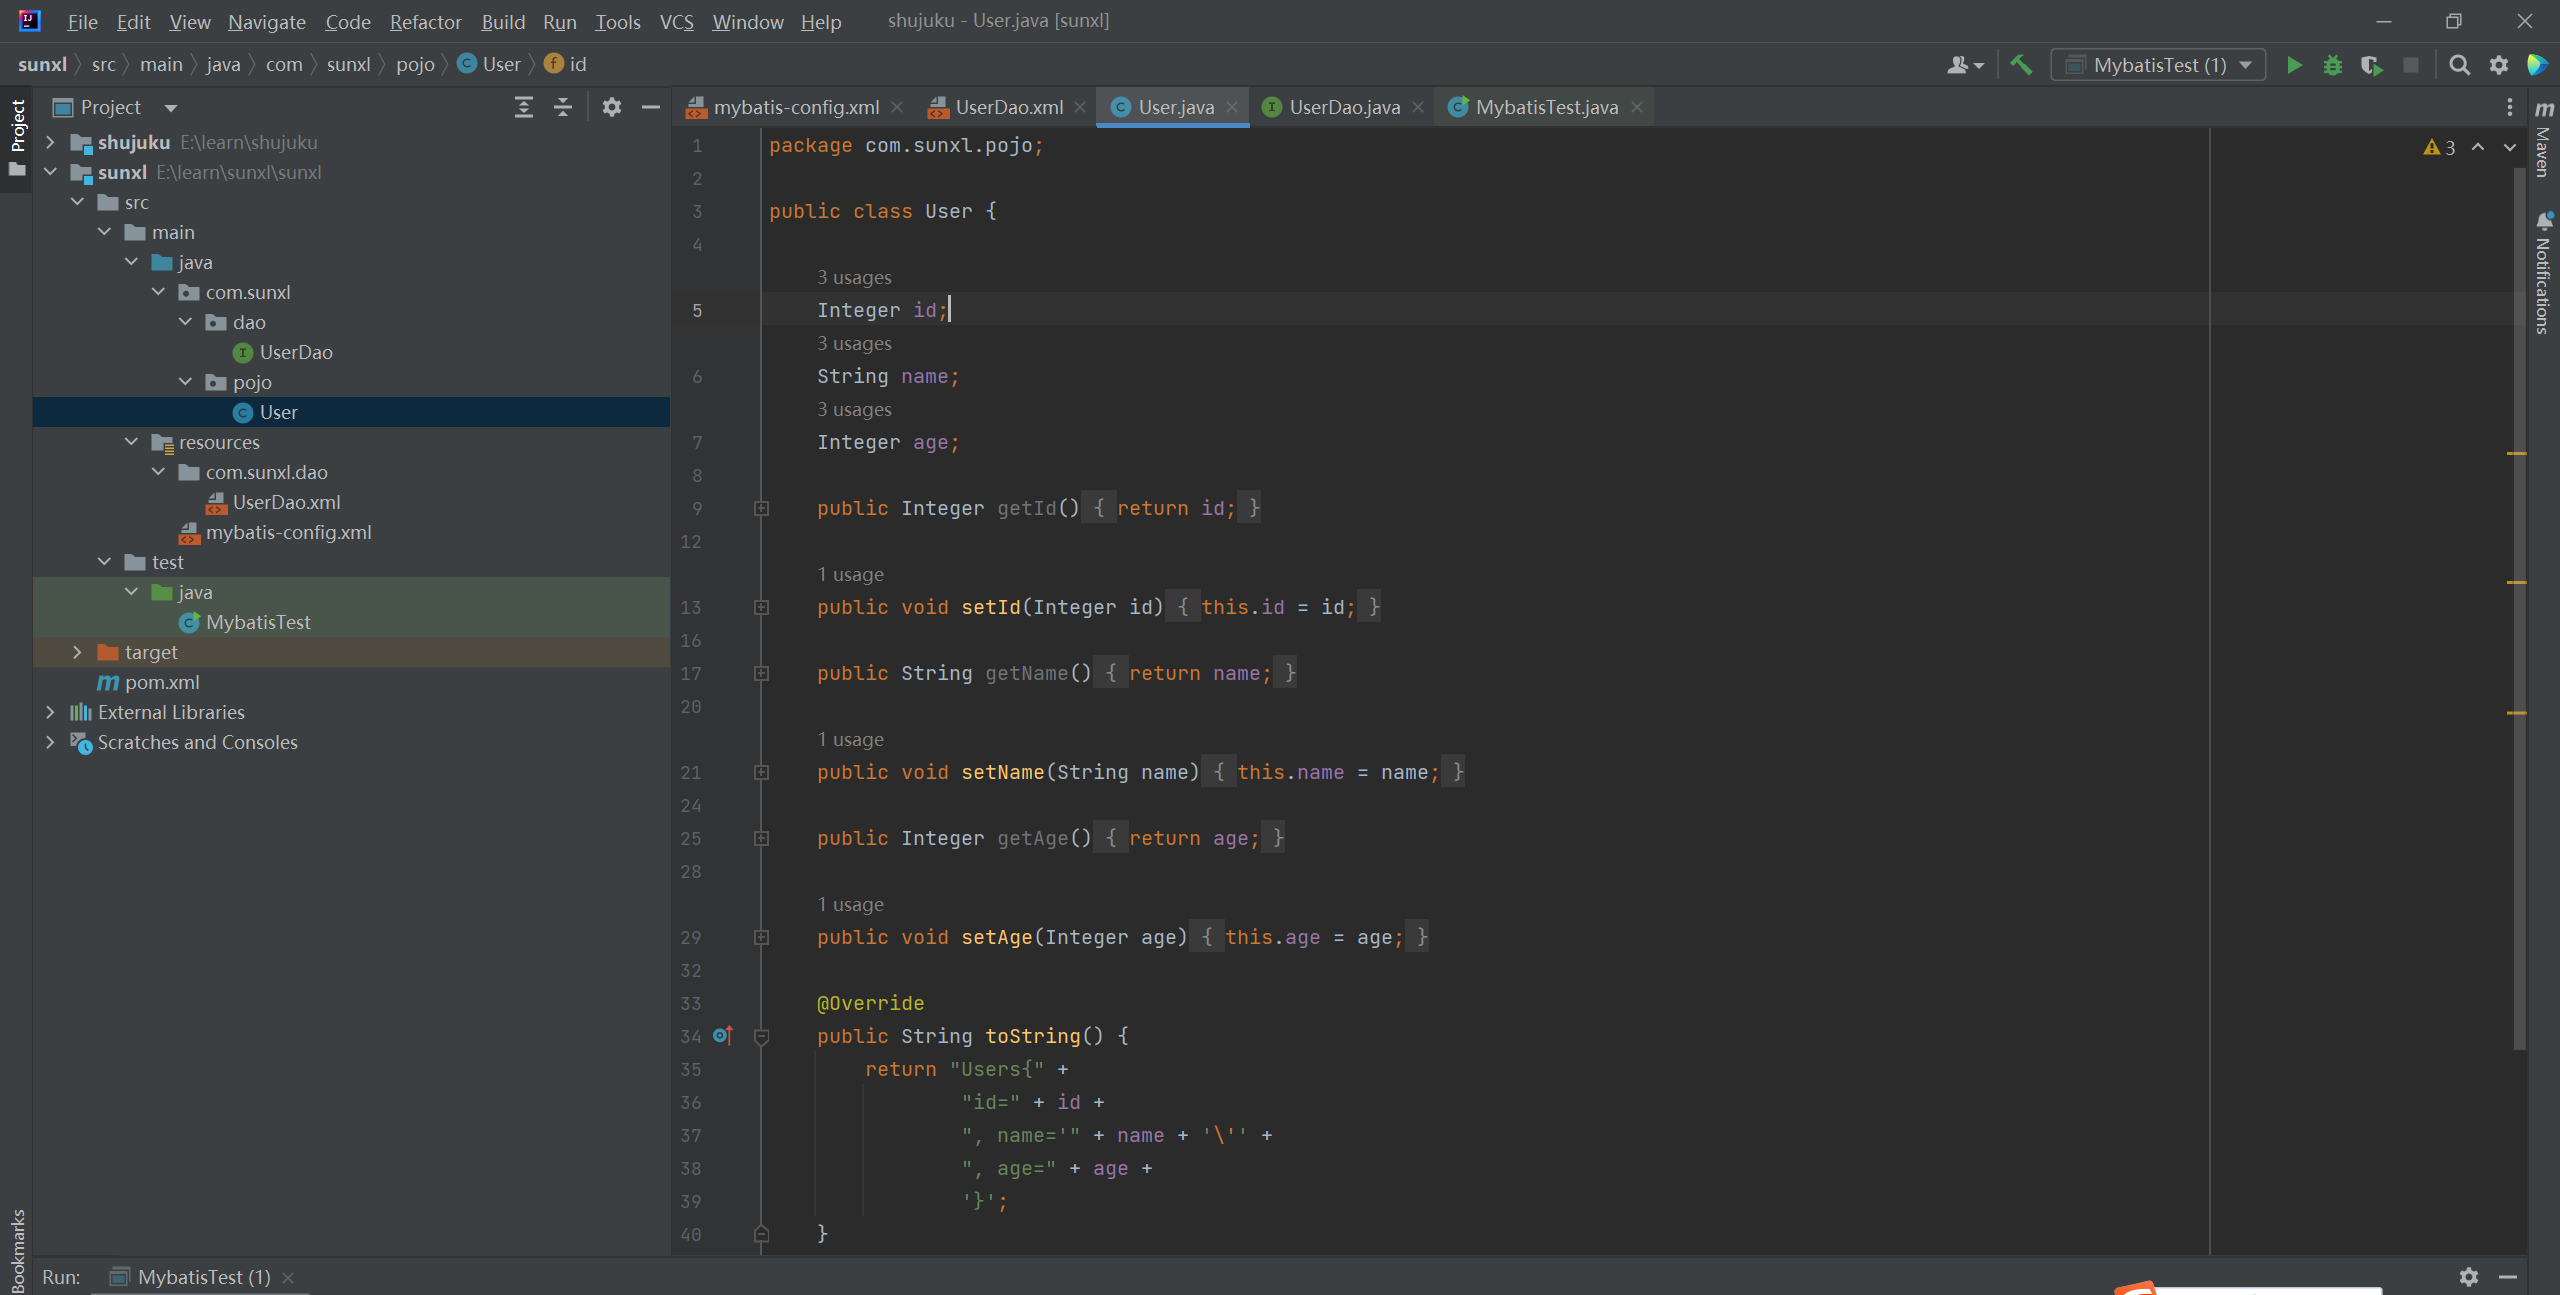This screenshot has height=1295, width=2560.
Task: Open Project panel options gear
Action: [612, 107]
